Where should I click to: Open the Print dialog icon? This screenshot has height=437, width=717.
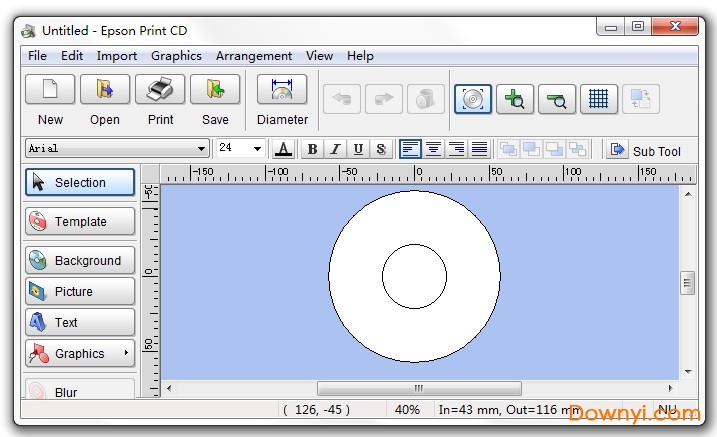pos(160,91)
